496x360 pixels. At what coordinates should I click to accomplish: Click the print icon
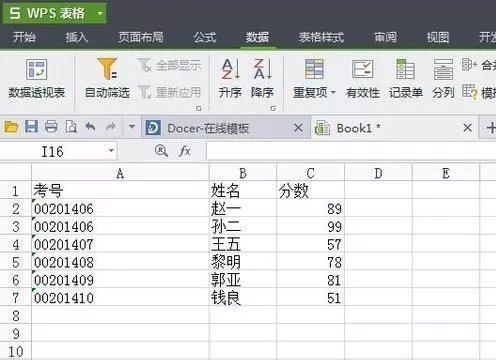51,127
